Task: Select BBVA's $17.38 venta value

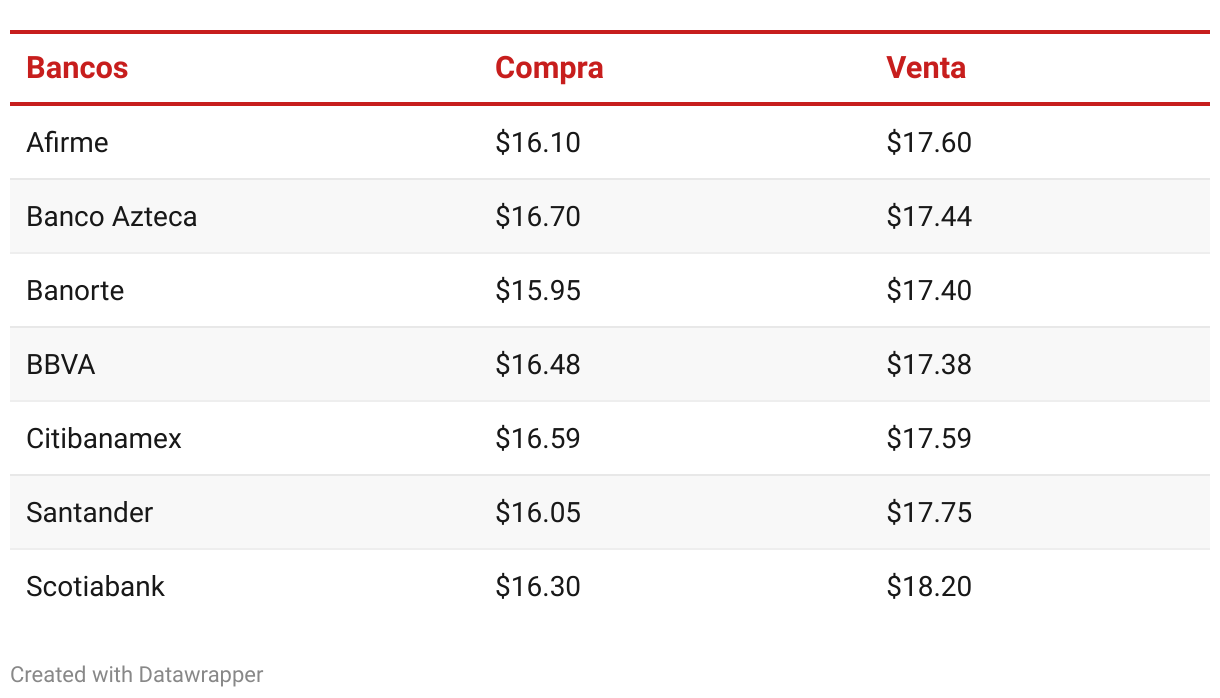Action: pyautogui.click(x=929, y=364)
